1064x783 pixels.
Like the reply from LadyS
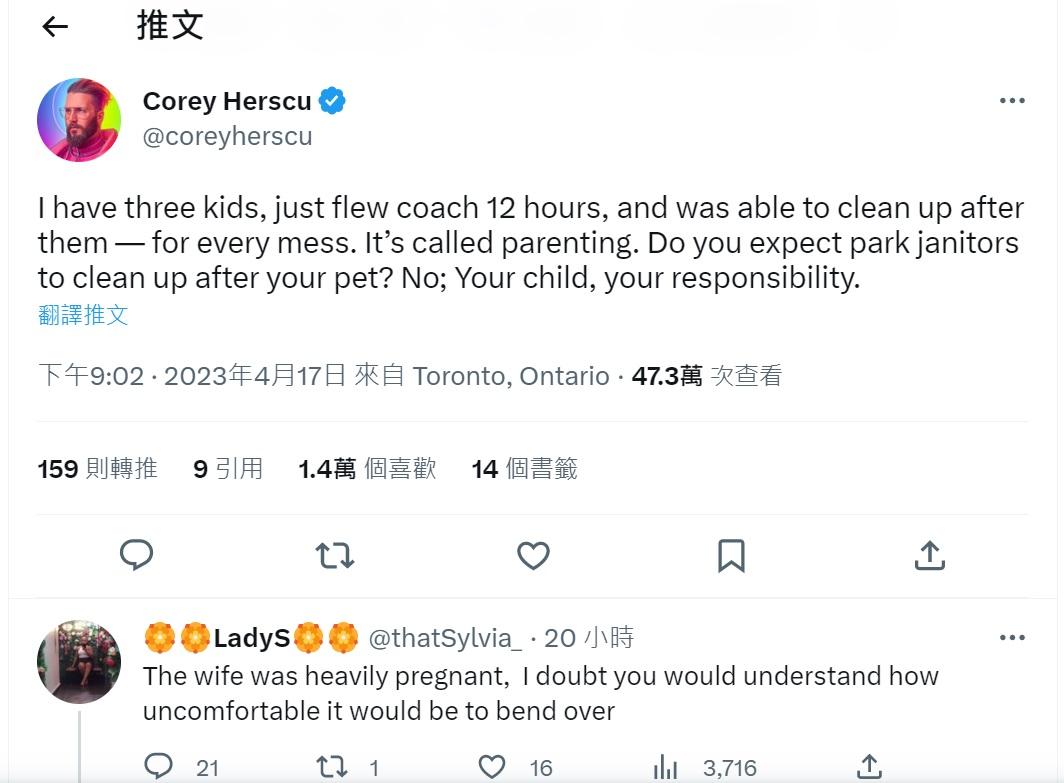click(492, 767)
